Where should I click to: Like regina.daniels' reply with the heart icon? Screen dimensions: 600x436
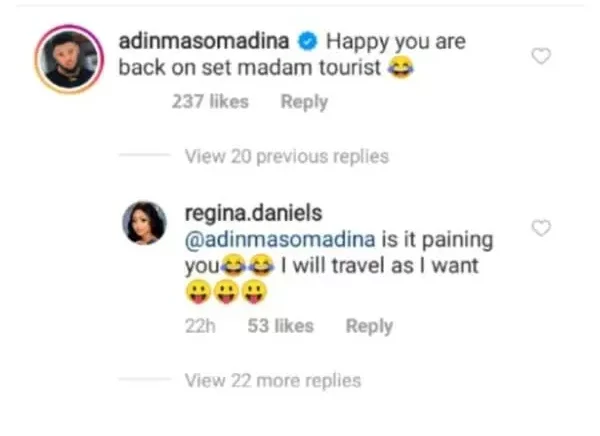541,228
